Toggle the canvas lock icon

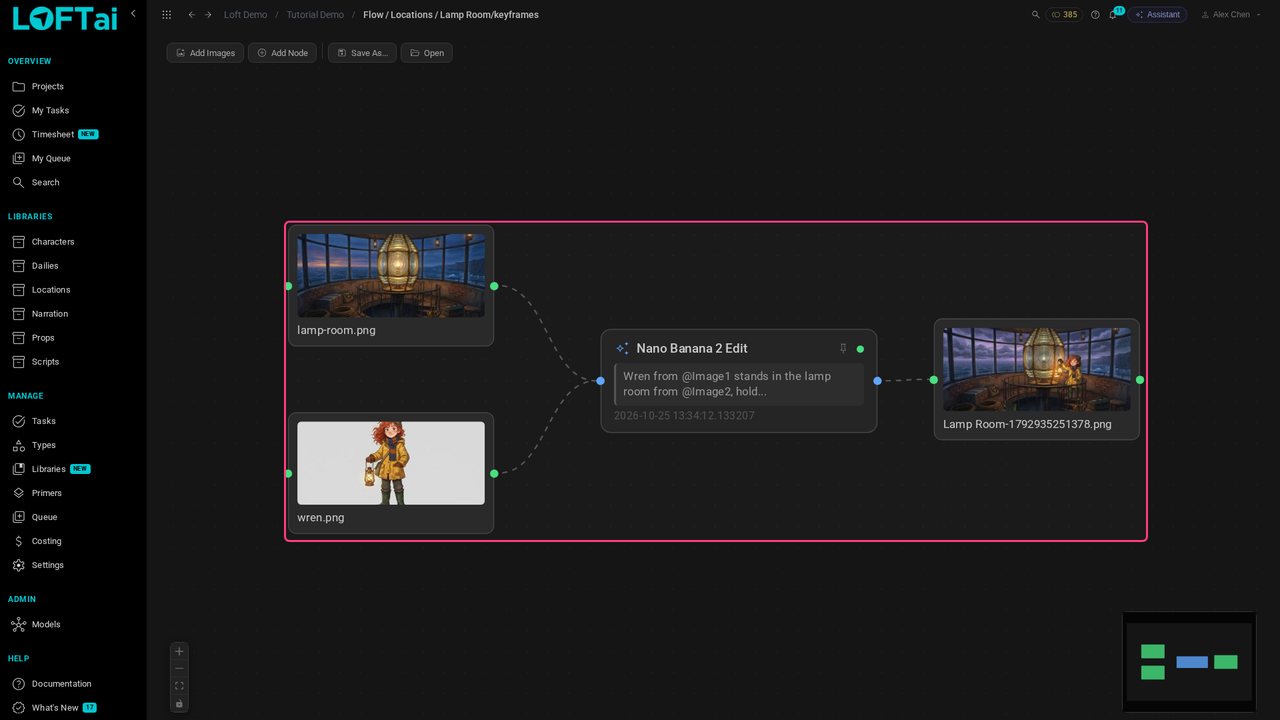click(179, 704)
